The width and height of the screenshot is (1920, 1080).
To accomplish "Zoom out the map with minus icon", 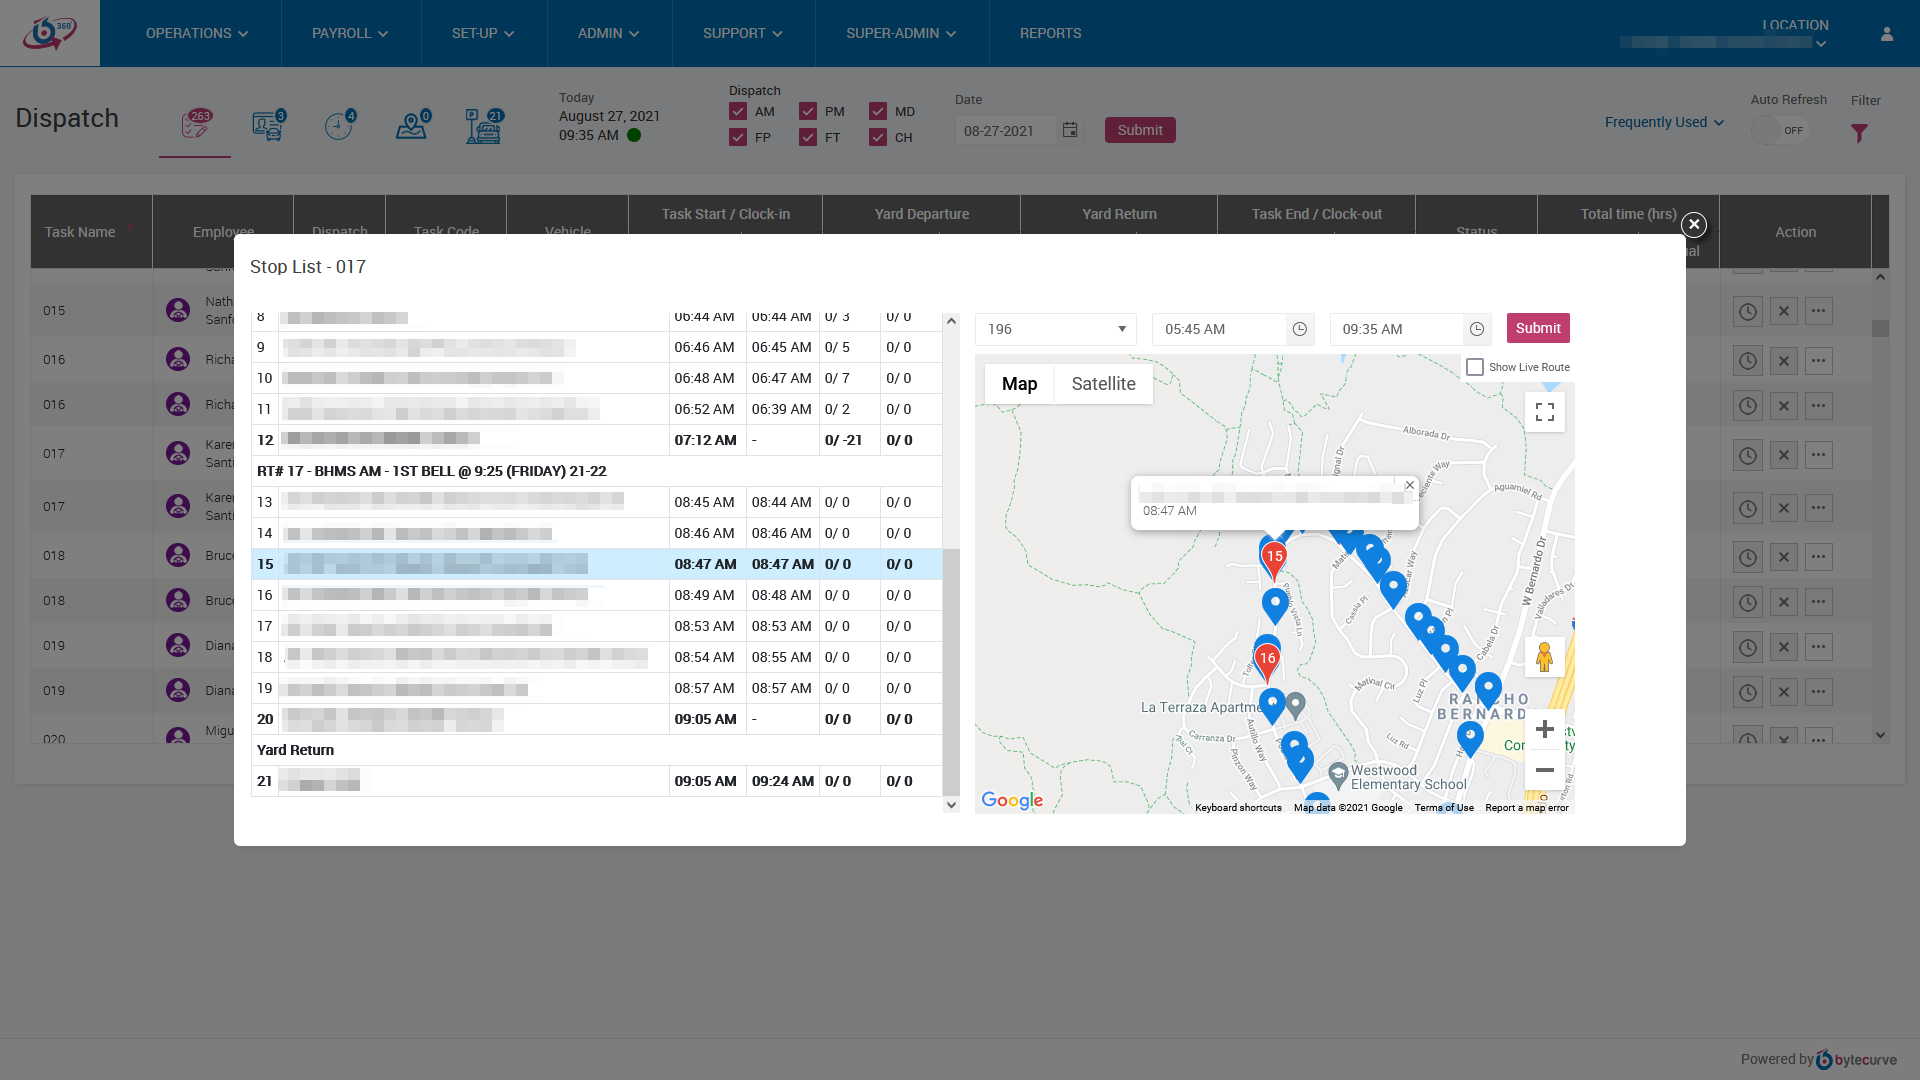I will pos(1544,770).
